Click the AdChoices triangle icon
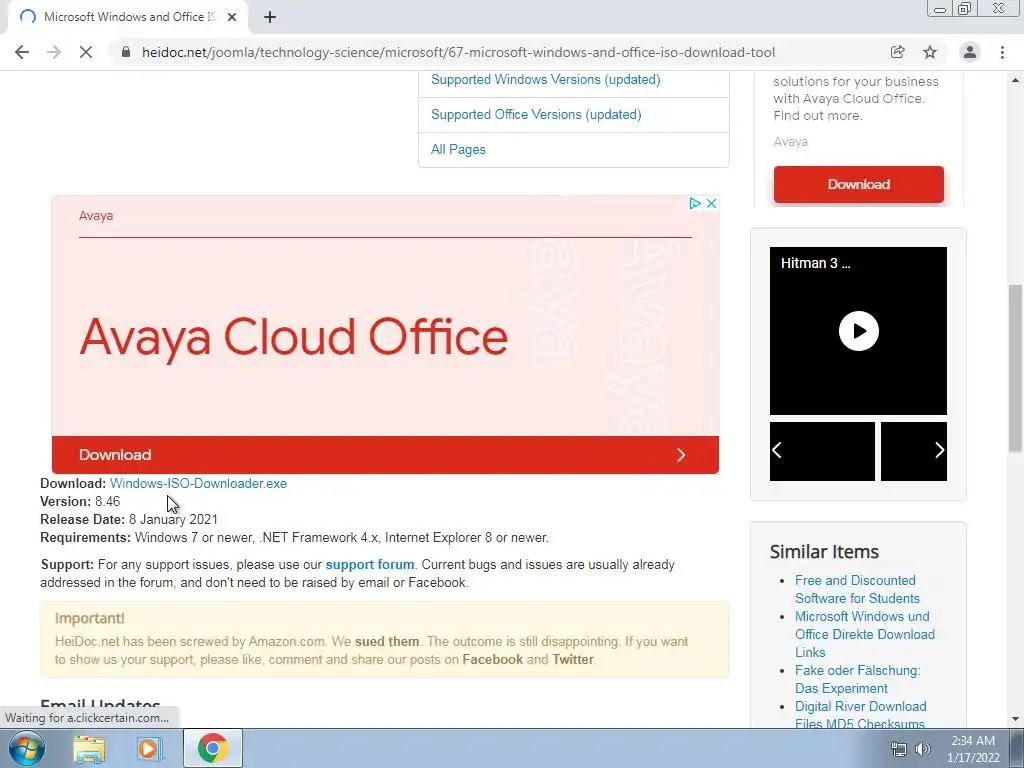This screenshot has width=1024, height=768. coord(695,203)
